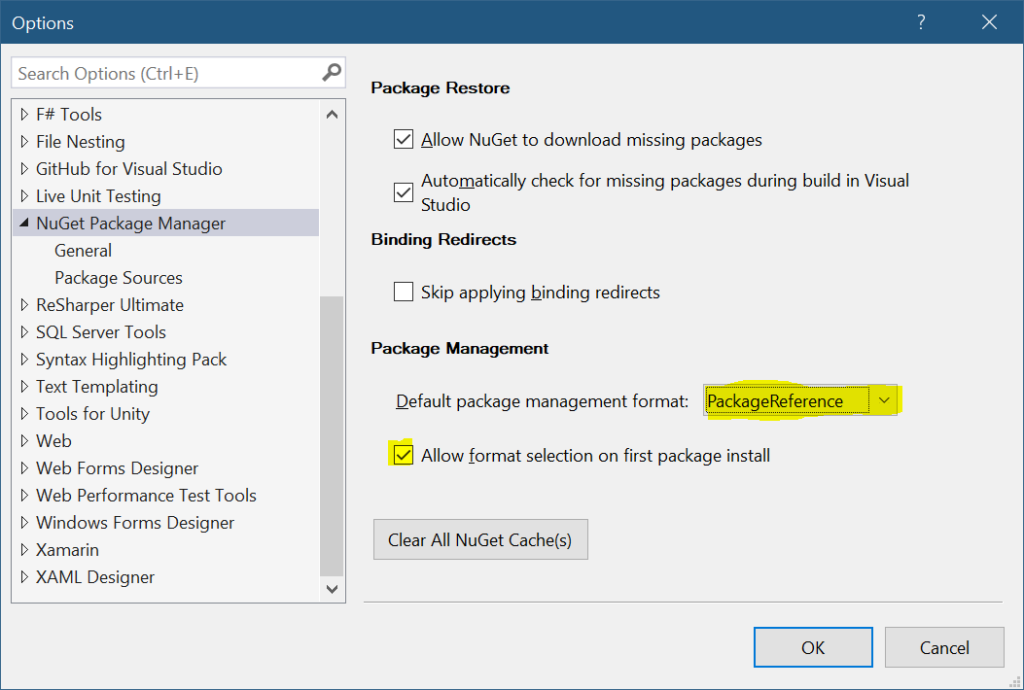Screen dimensions: 1024x690
Task: Enable Skip applying binding redirects
Action: tap(404, 292)
